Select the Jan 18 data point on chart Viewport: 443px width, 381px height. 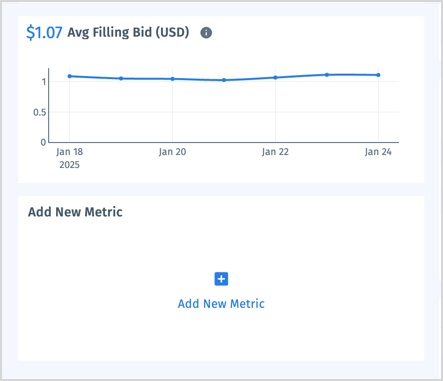click(x=70, y=76)
